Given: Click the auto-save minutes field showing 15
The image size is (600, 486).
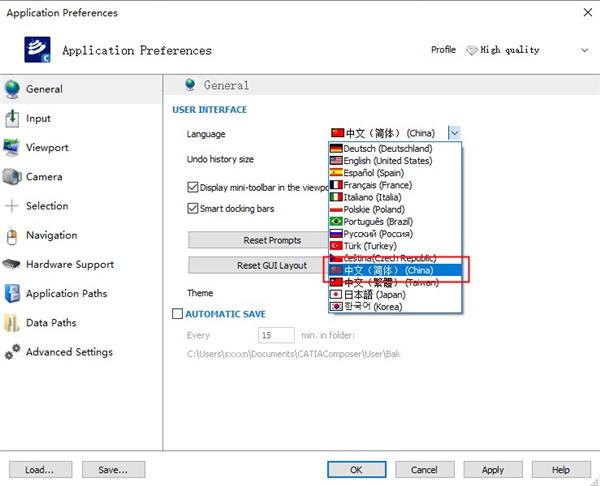Looking at the screenshot, I should pos(276,335).
